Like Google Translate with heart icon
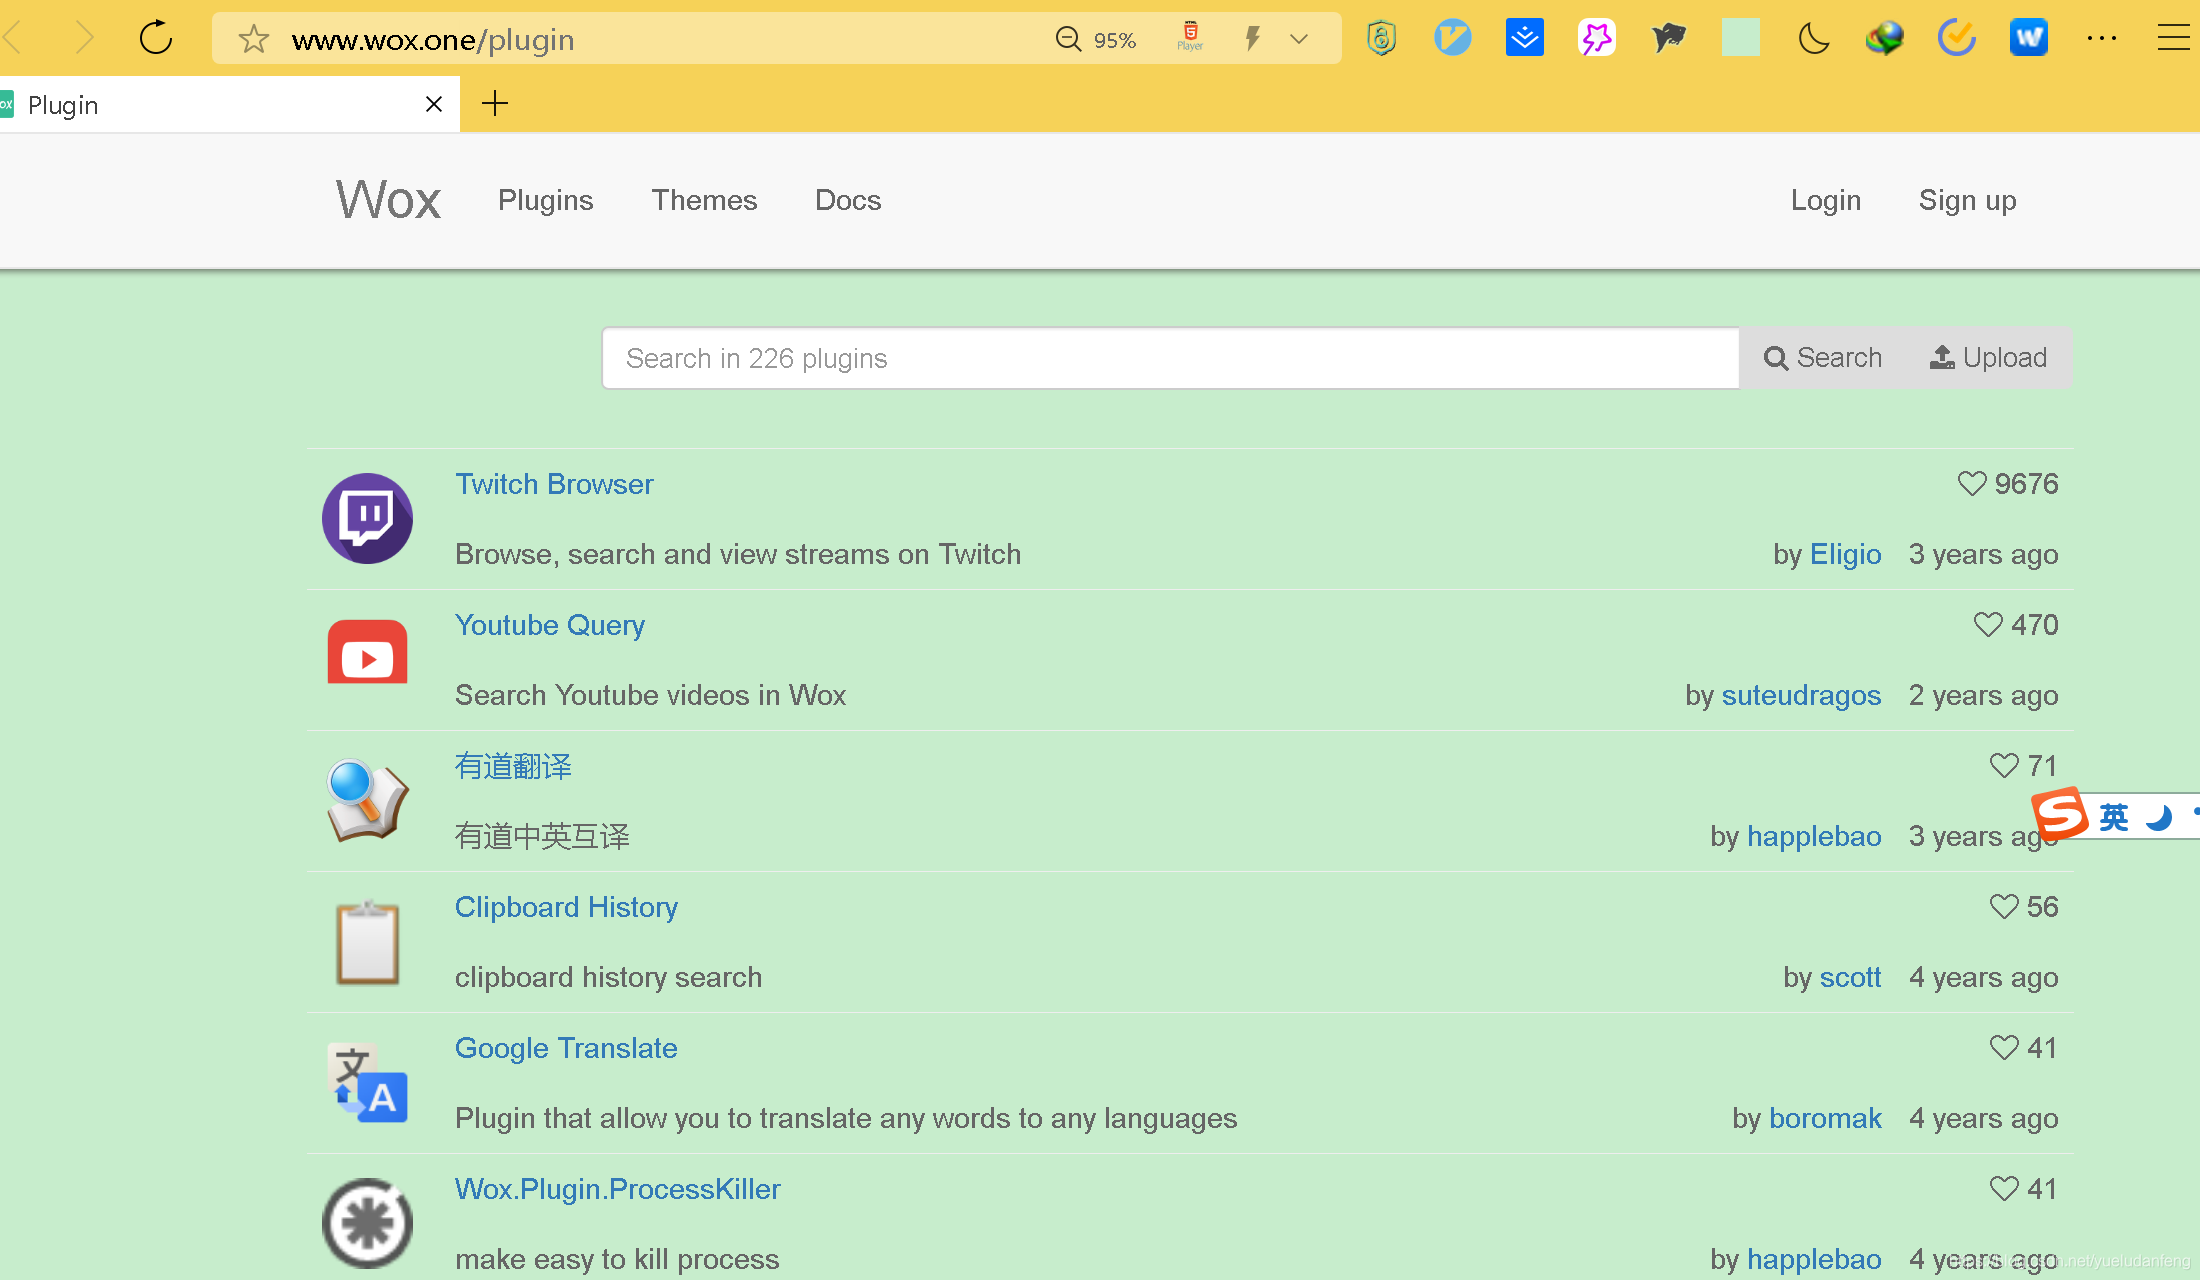 2004,1048
